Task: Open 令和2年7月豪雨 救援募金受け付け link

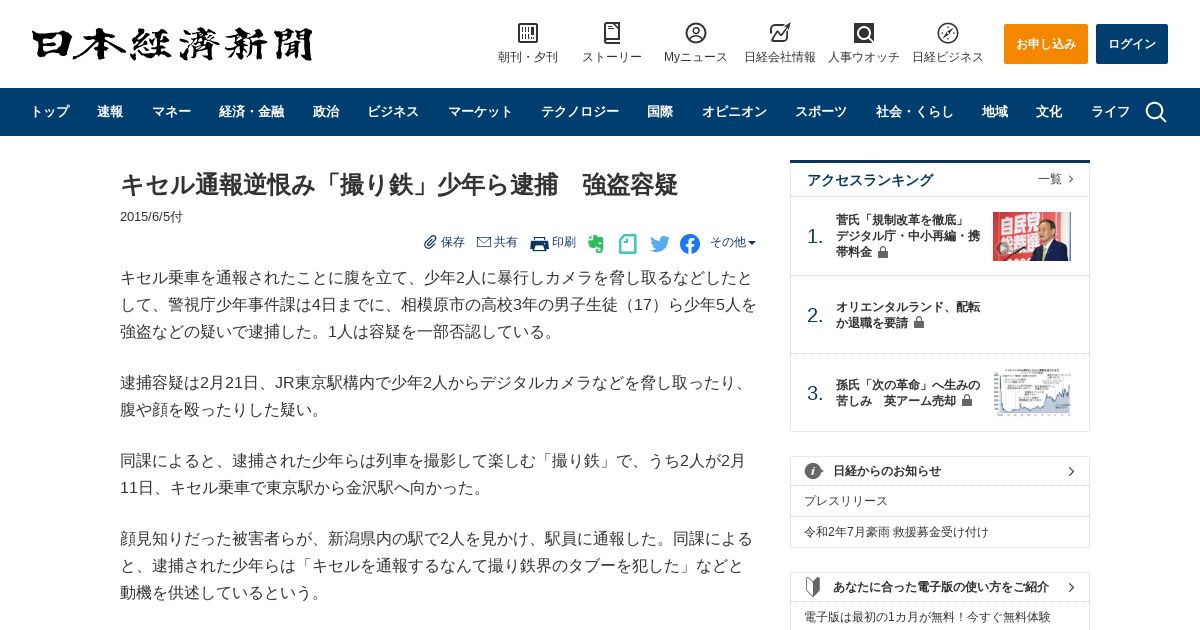Action: (896, 532)
